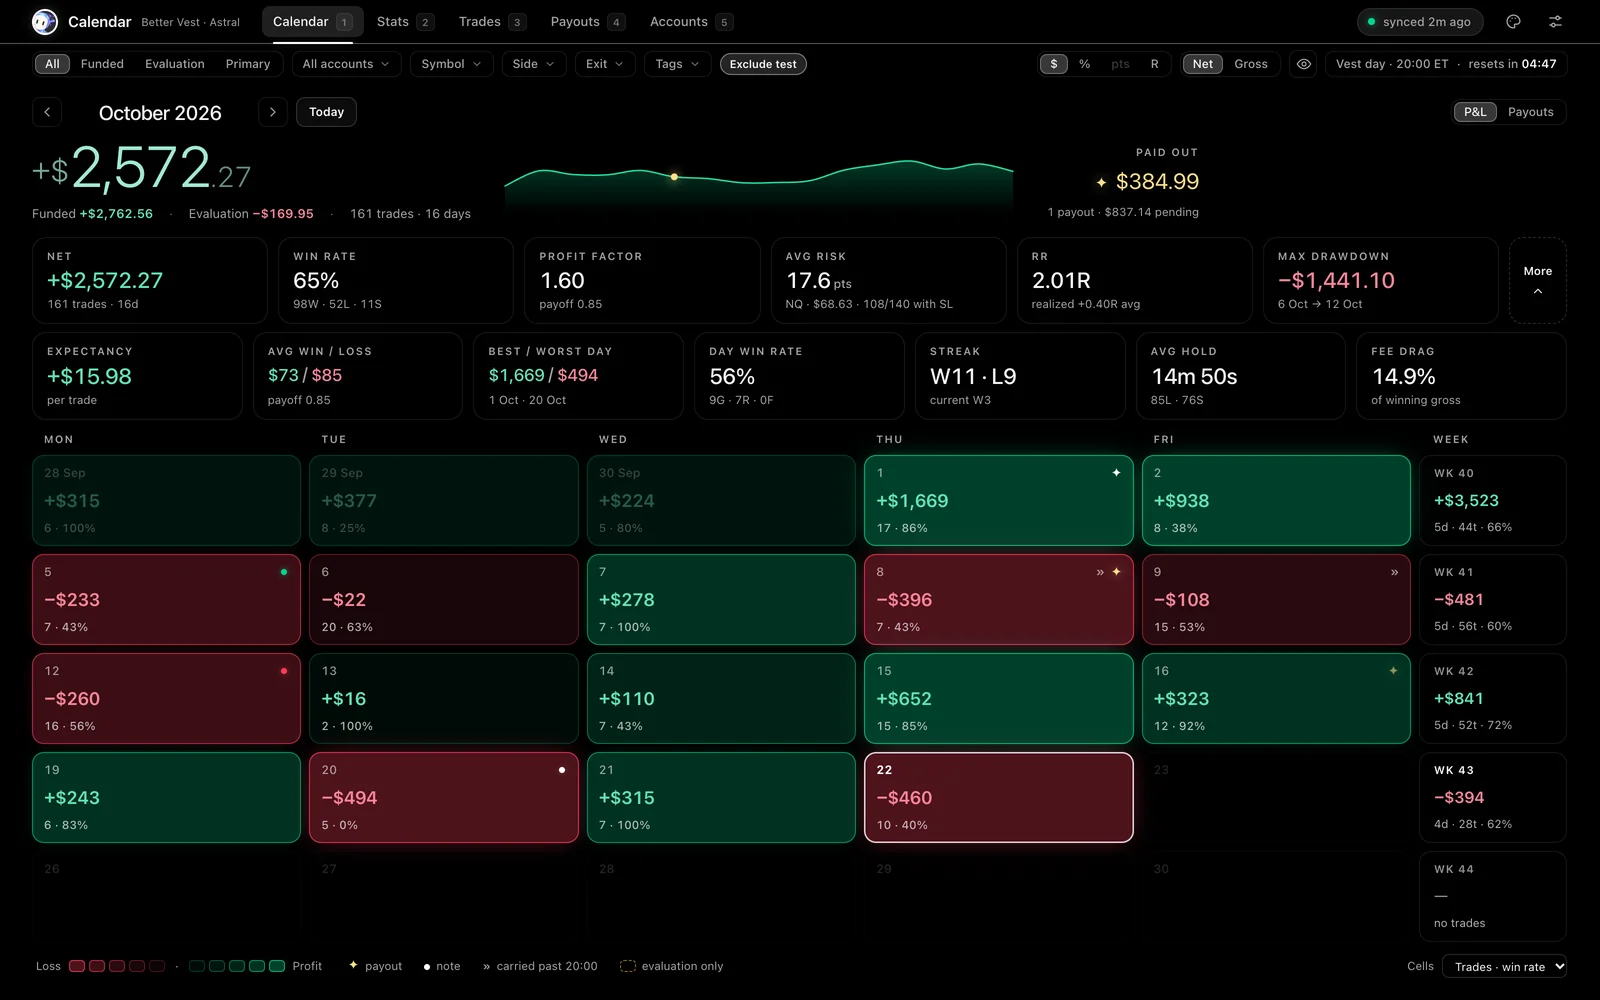Open the settings sliders icon
The width and height of the screenshot is (1600, 1000).
point(1555,21)
